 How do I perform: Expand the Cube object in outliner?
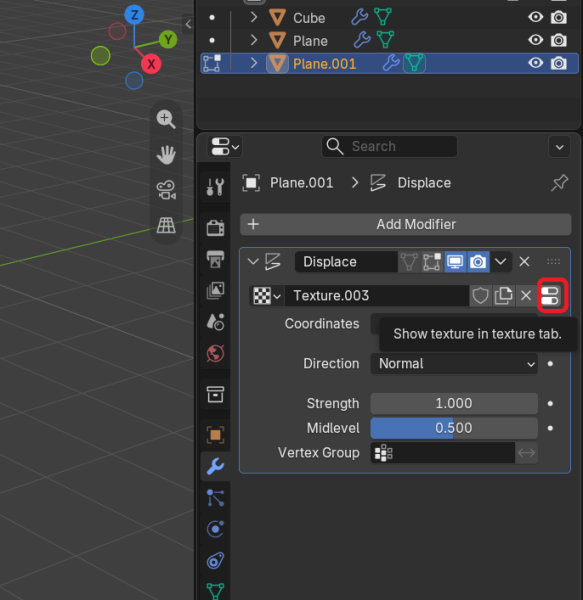[x=254, y=17]
